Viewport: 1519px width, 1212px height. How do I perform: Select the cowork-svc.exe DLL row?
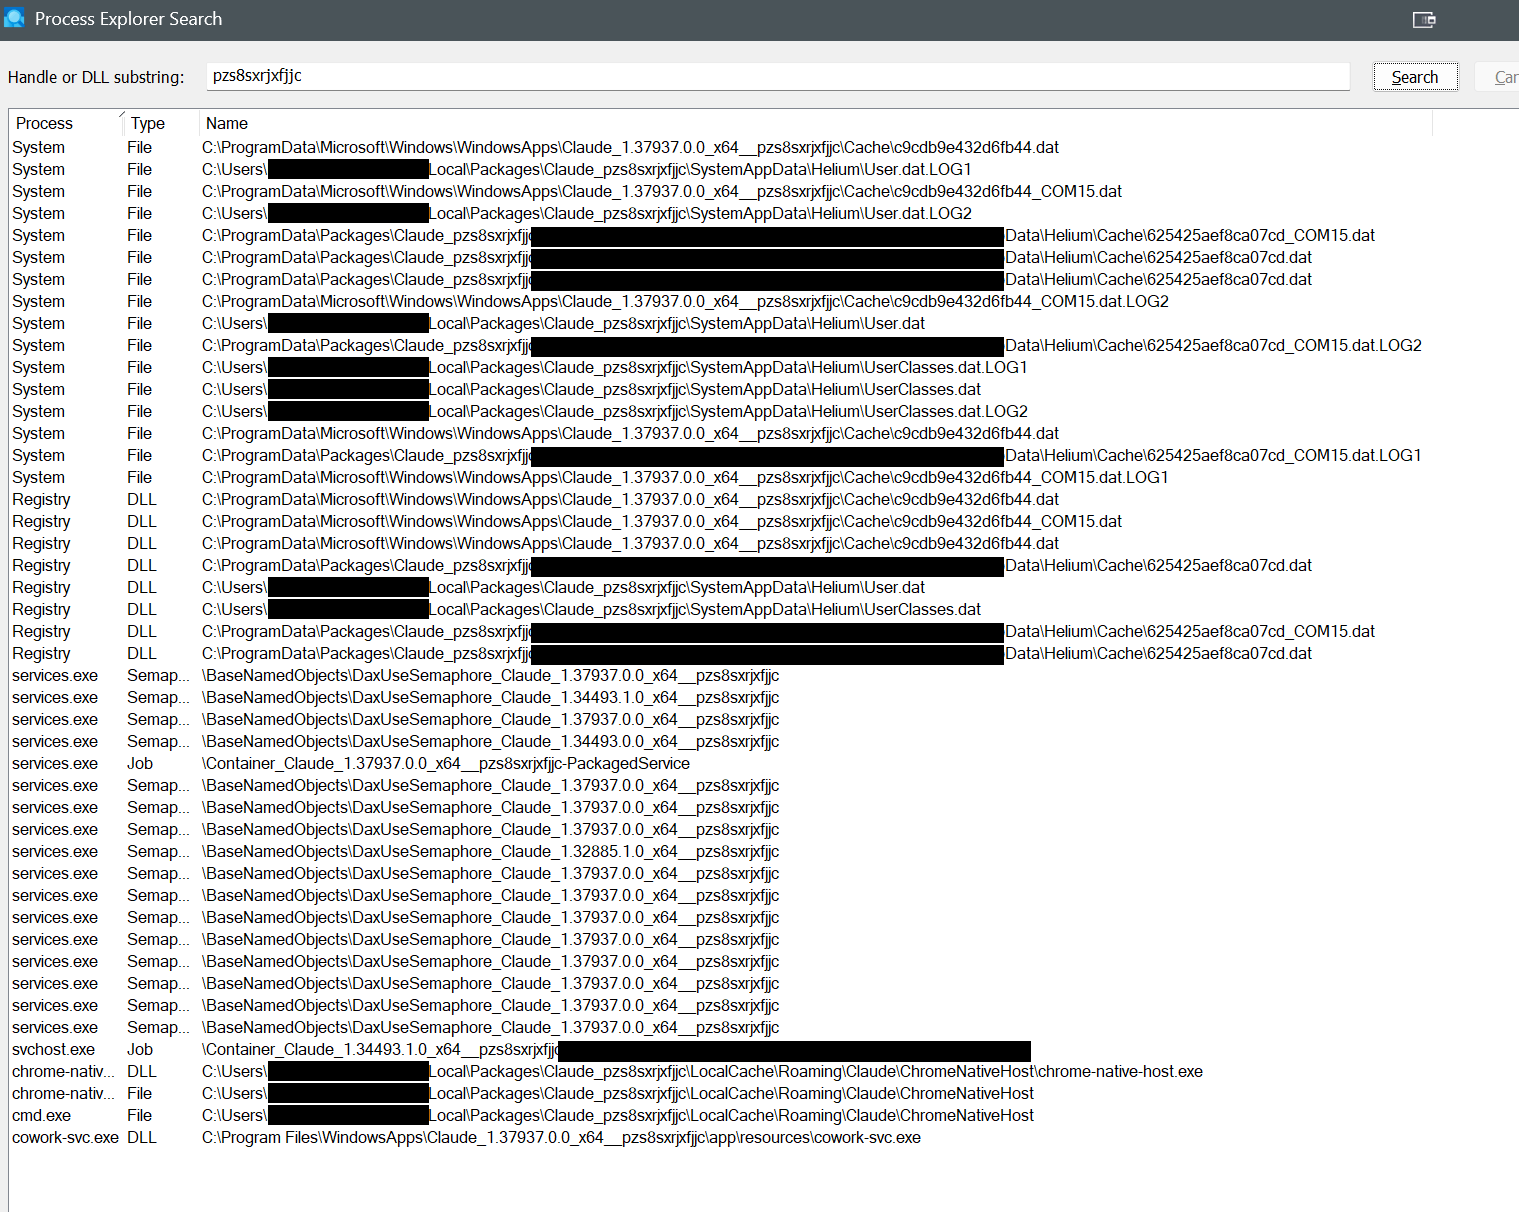[721, 1137]
